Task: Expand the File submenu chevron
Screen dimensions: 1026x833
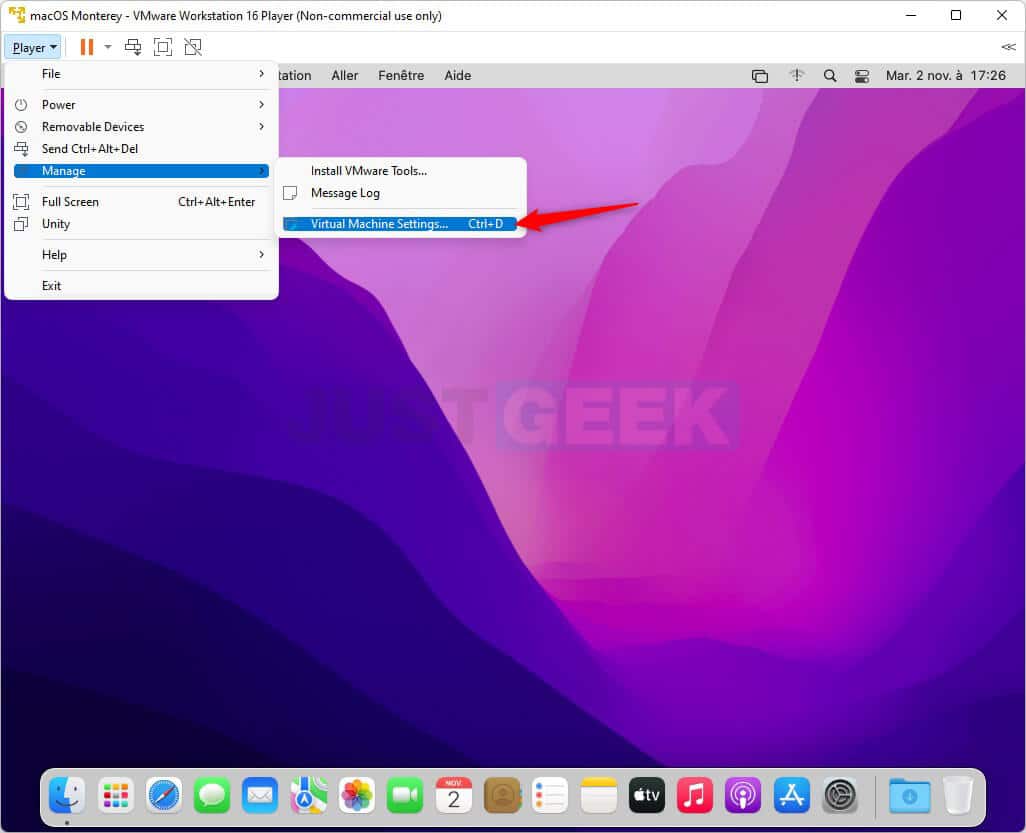Action: tap(262, 73)
